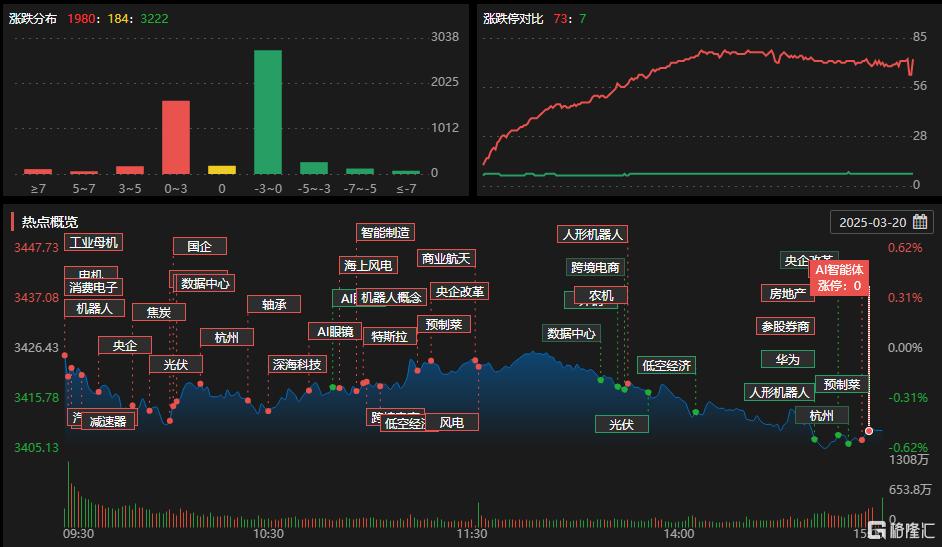The height and width of the screenshot is (547, 942).
Task: Select the 减速器 label below the curve
Action: click(107, 421)
